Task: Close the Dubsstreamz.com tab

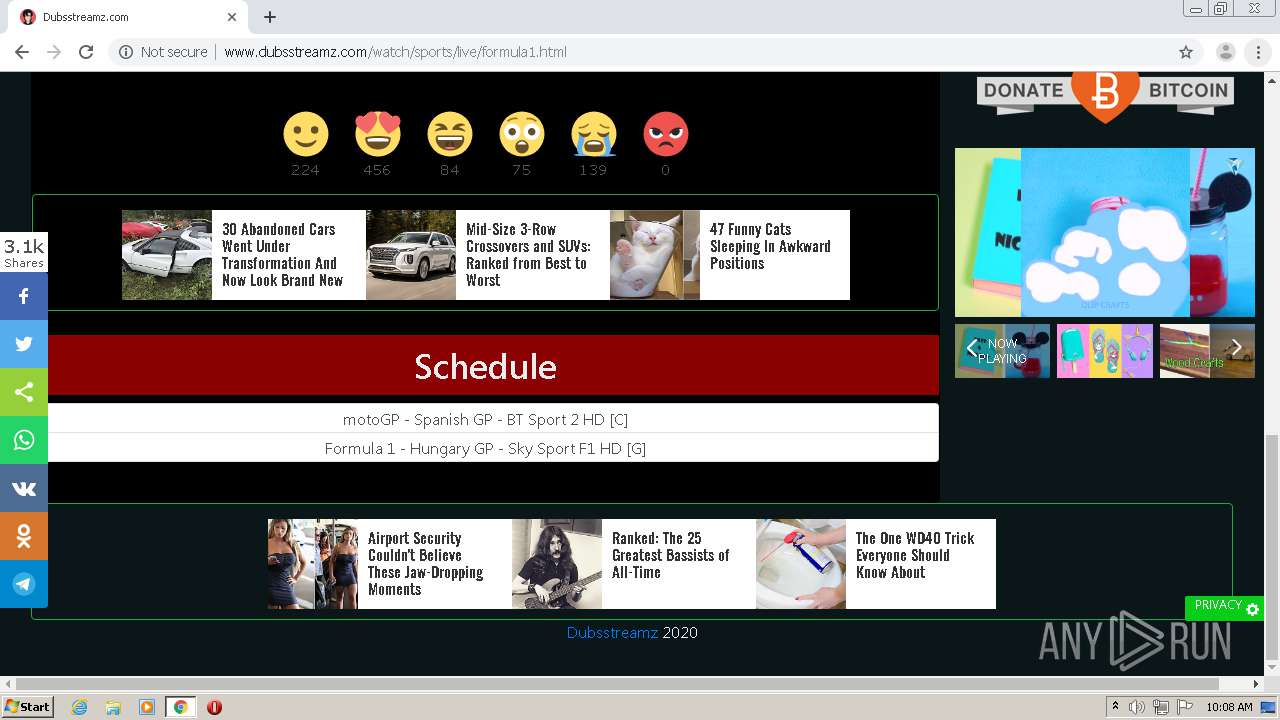Action: tap(232, 17)
